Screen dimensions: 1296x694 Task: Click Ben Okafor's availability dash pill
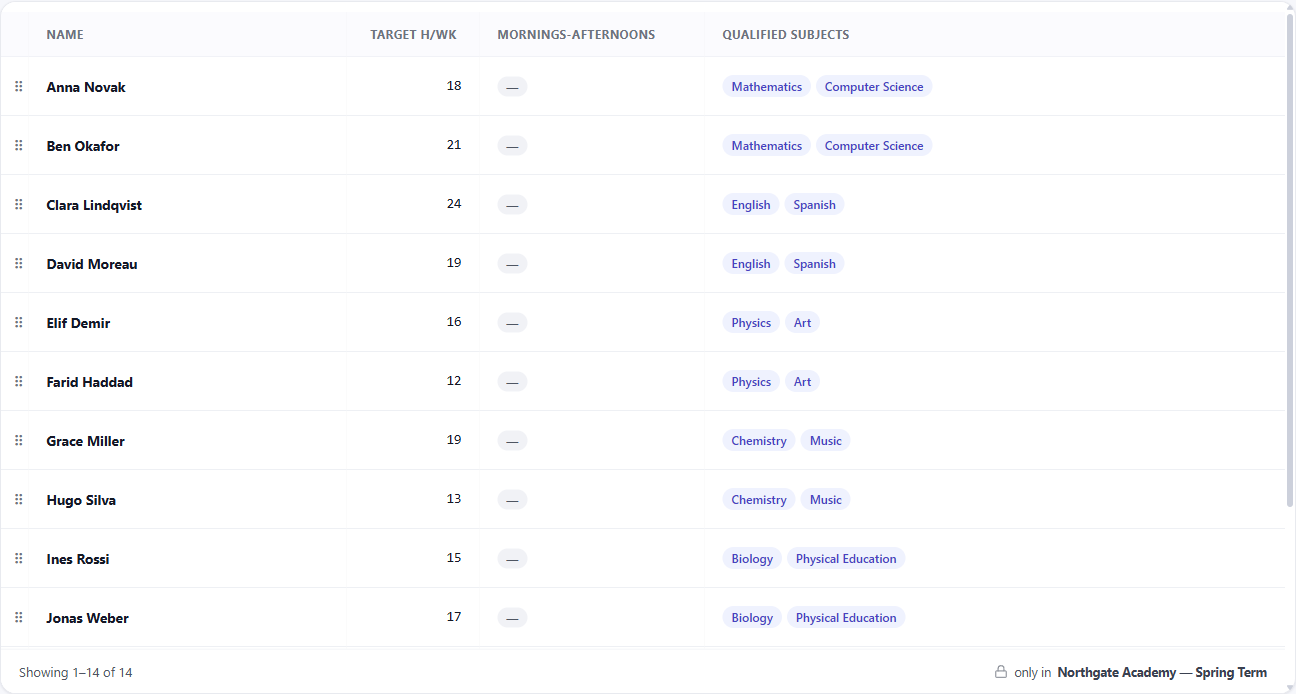click(x=512, y=146)
